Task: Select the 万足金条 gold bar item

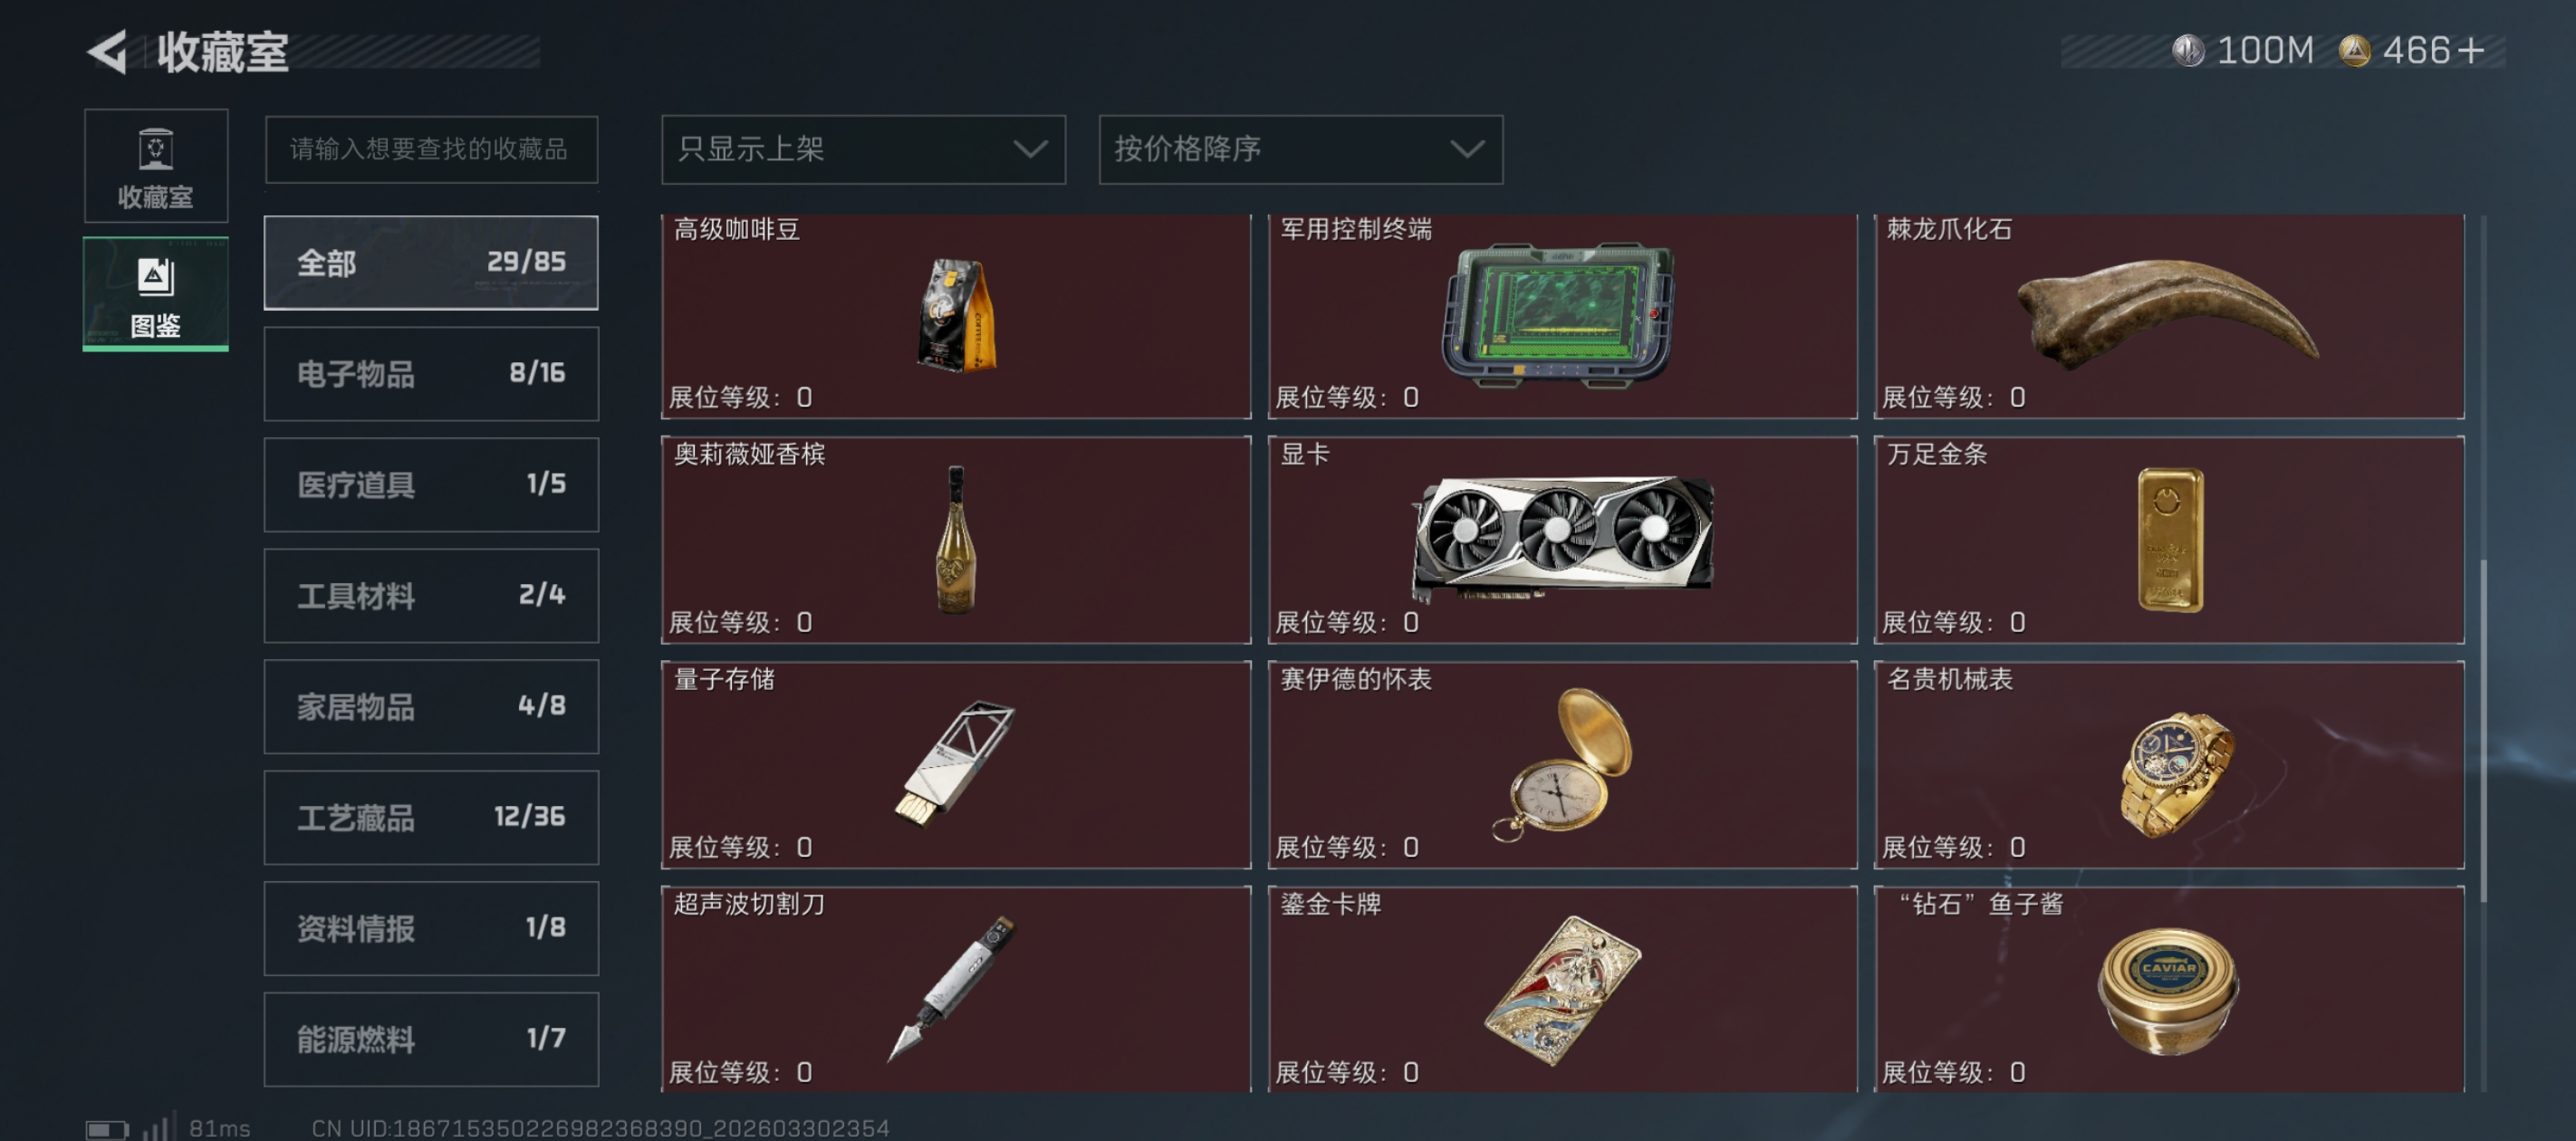Action: point(2168,539)
